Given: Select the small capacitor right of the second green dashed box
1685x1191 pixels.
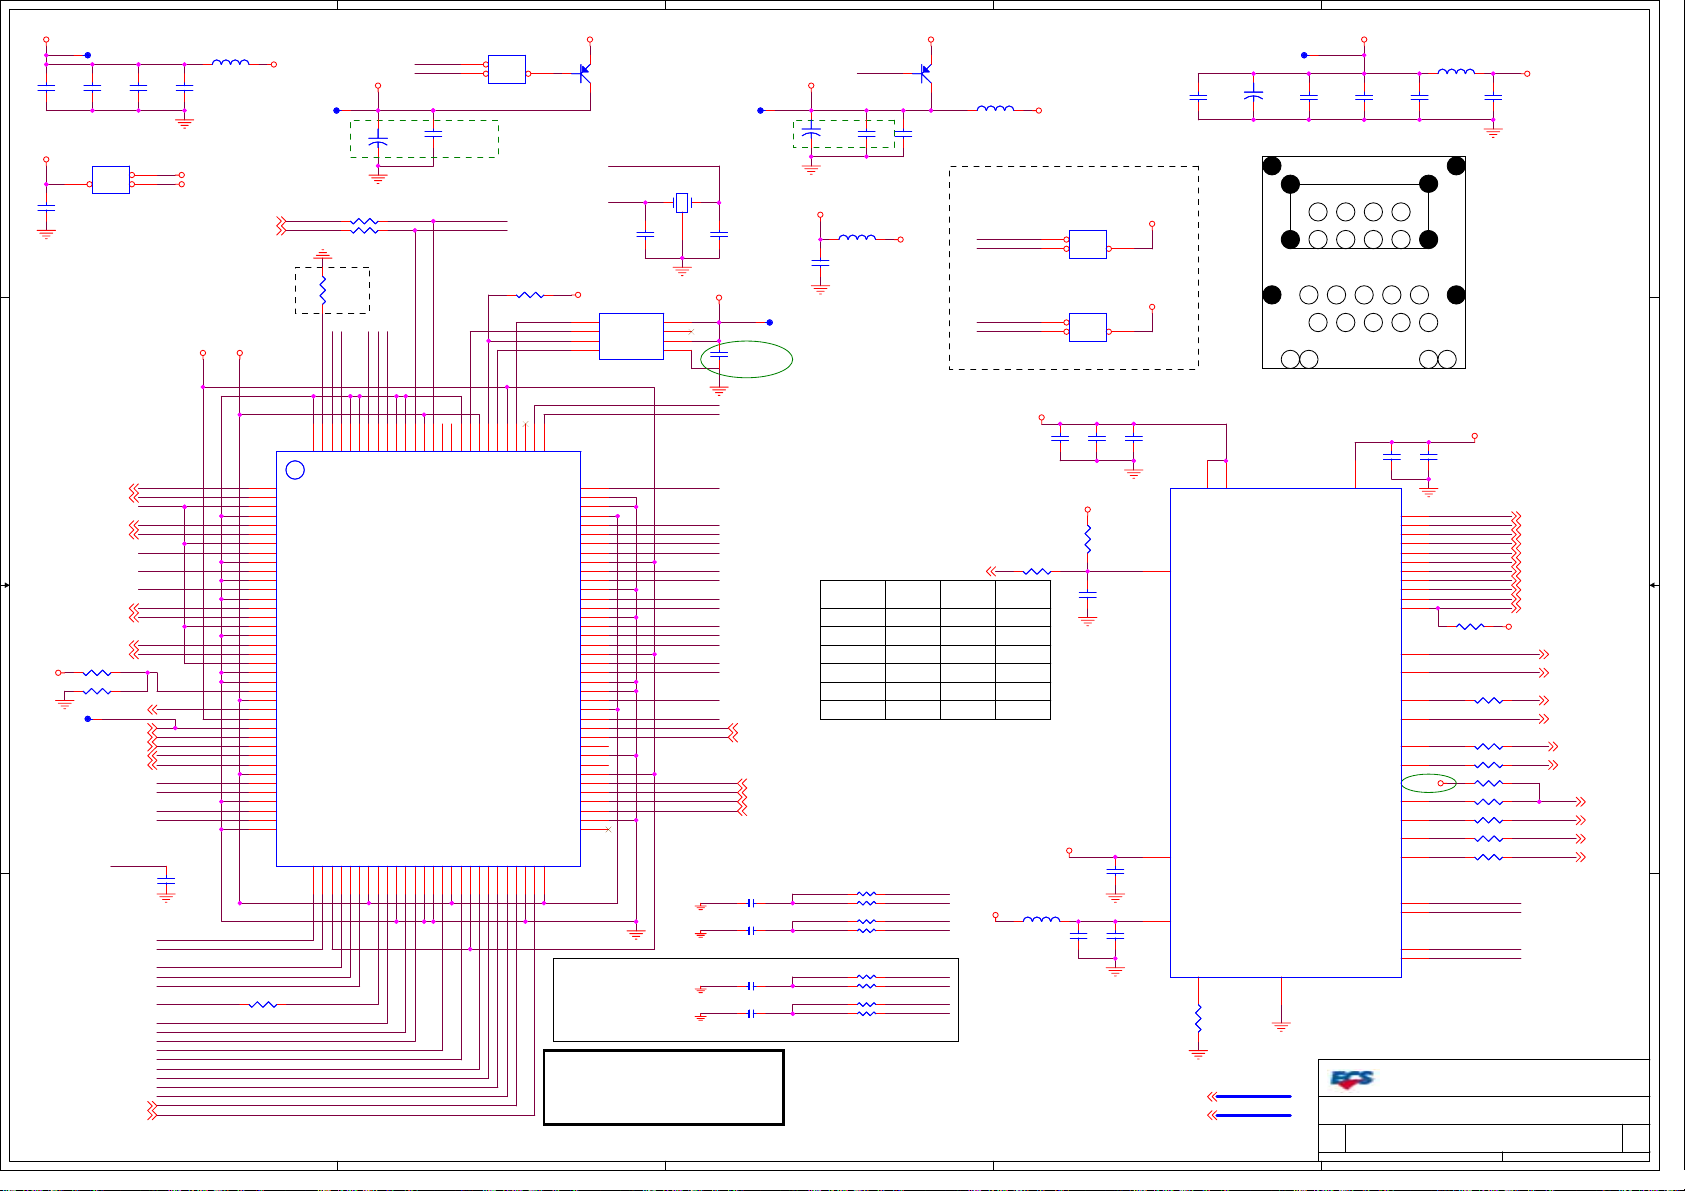Looking at the screenshot, I should pos(903,132).
